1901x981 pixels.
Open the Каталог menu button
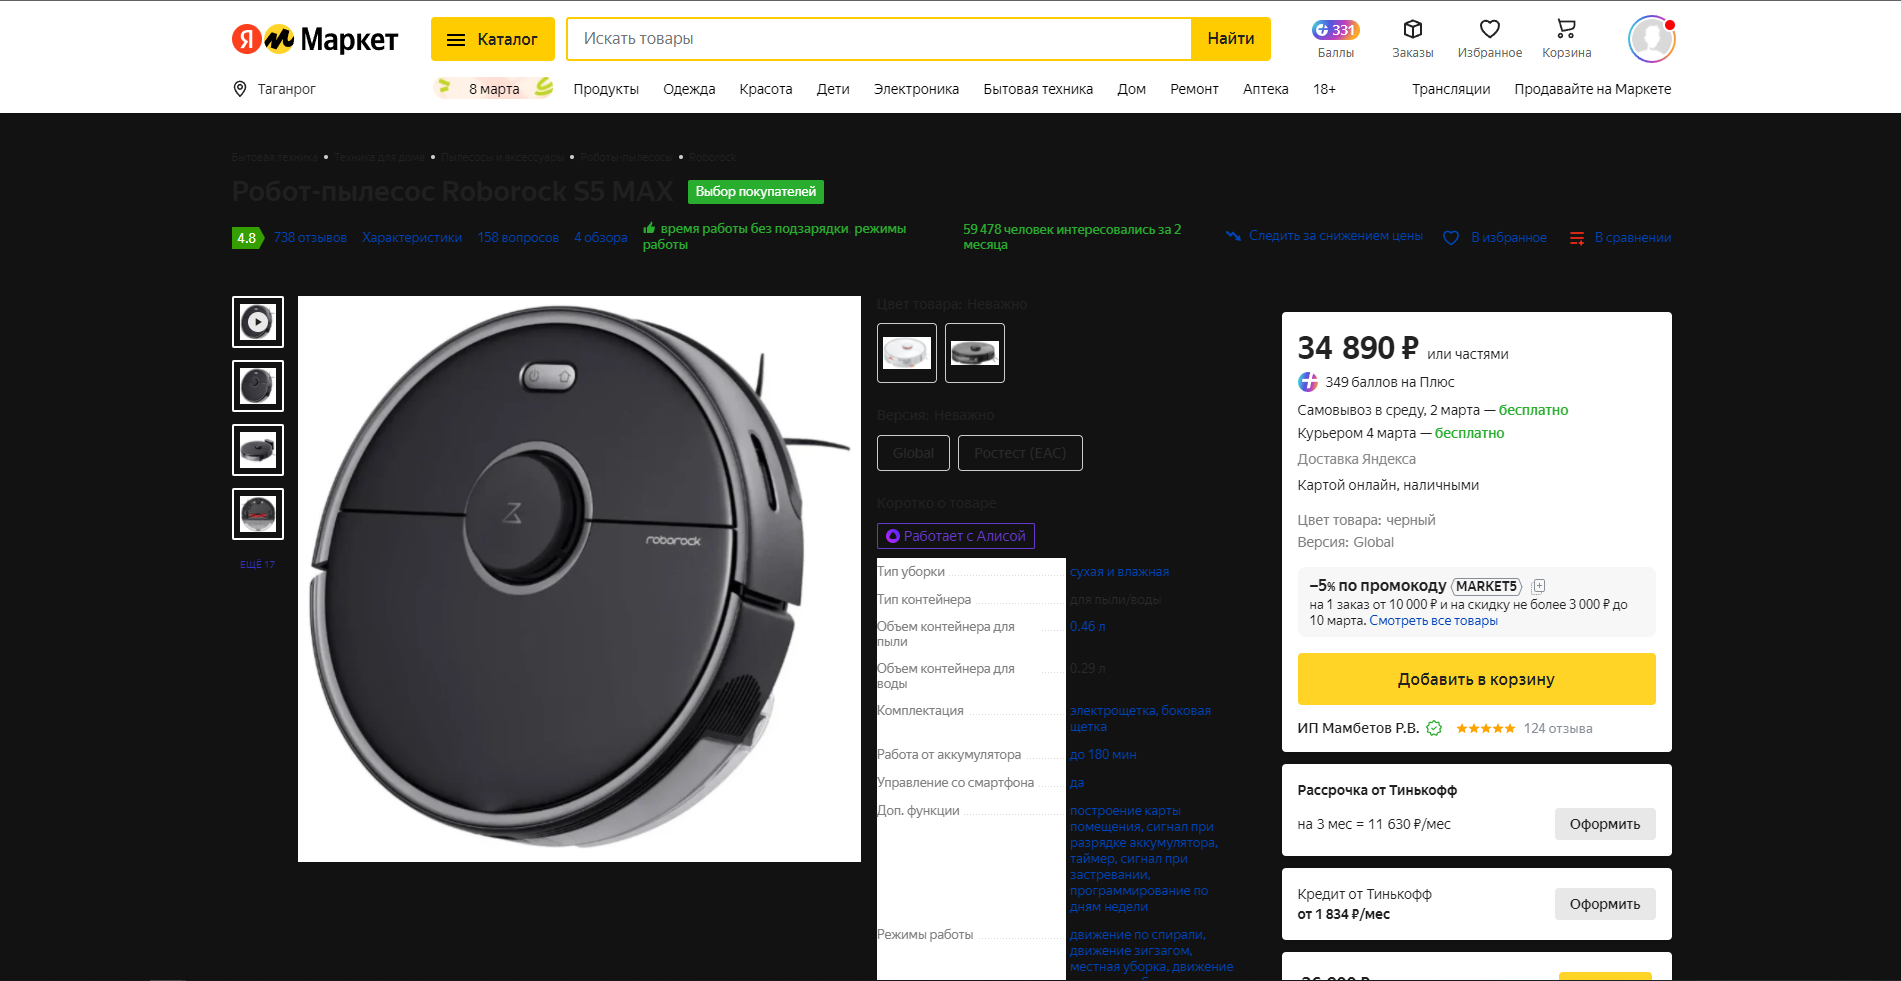point(493,39)
